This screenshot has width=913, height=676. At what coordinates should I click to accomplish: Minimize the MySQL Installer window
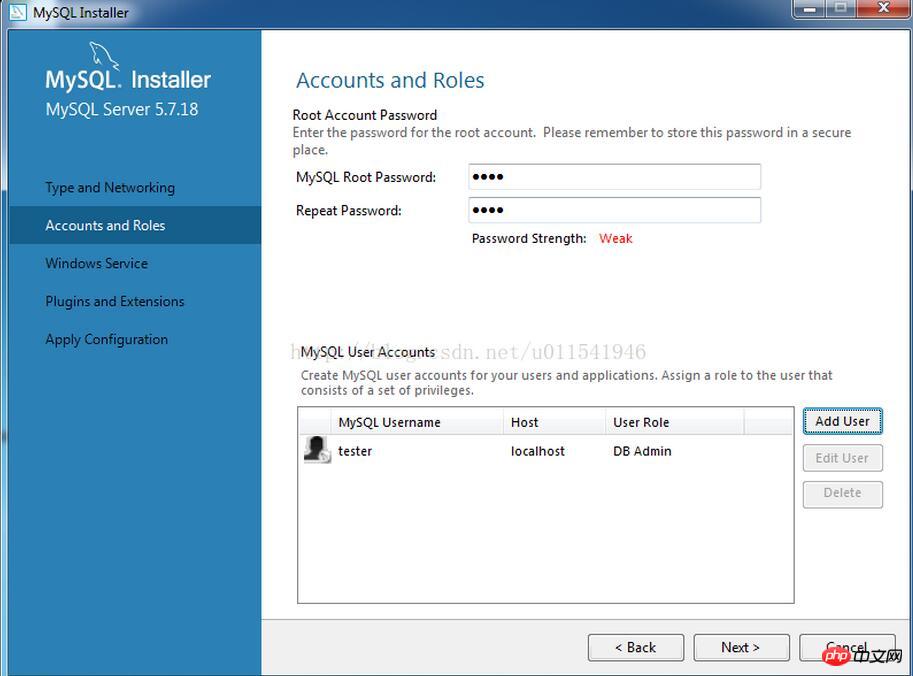(809, 9)
